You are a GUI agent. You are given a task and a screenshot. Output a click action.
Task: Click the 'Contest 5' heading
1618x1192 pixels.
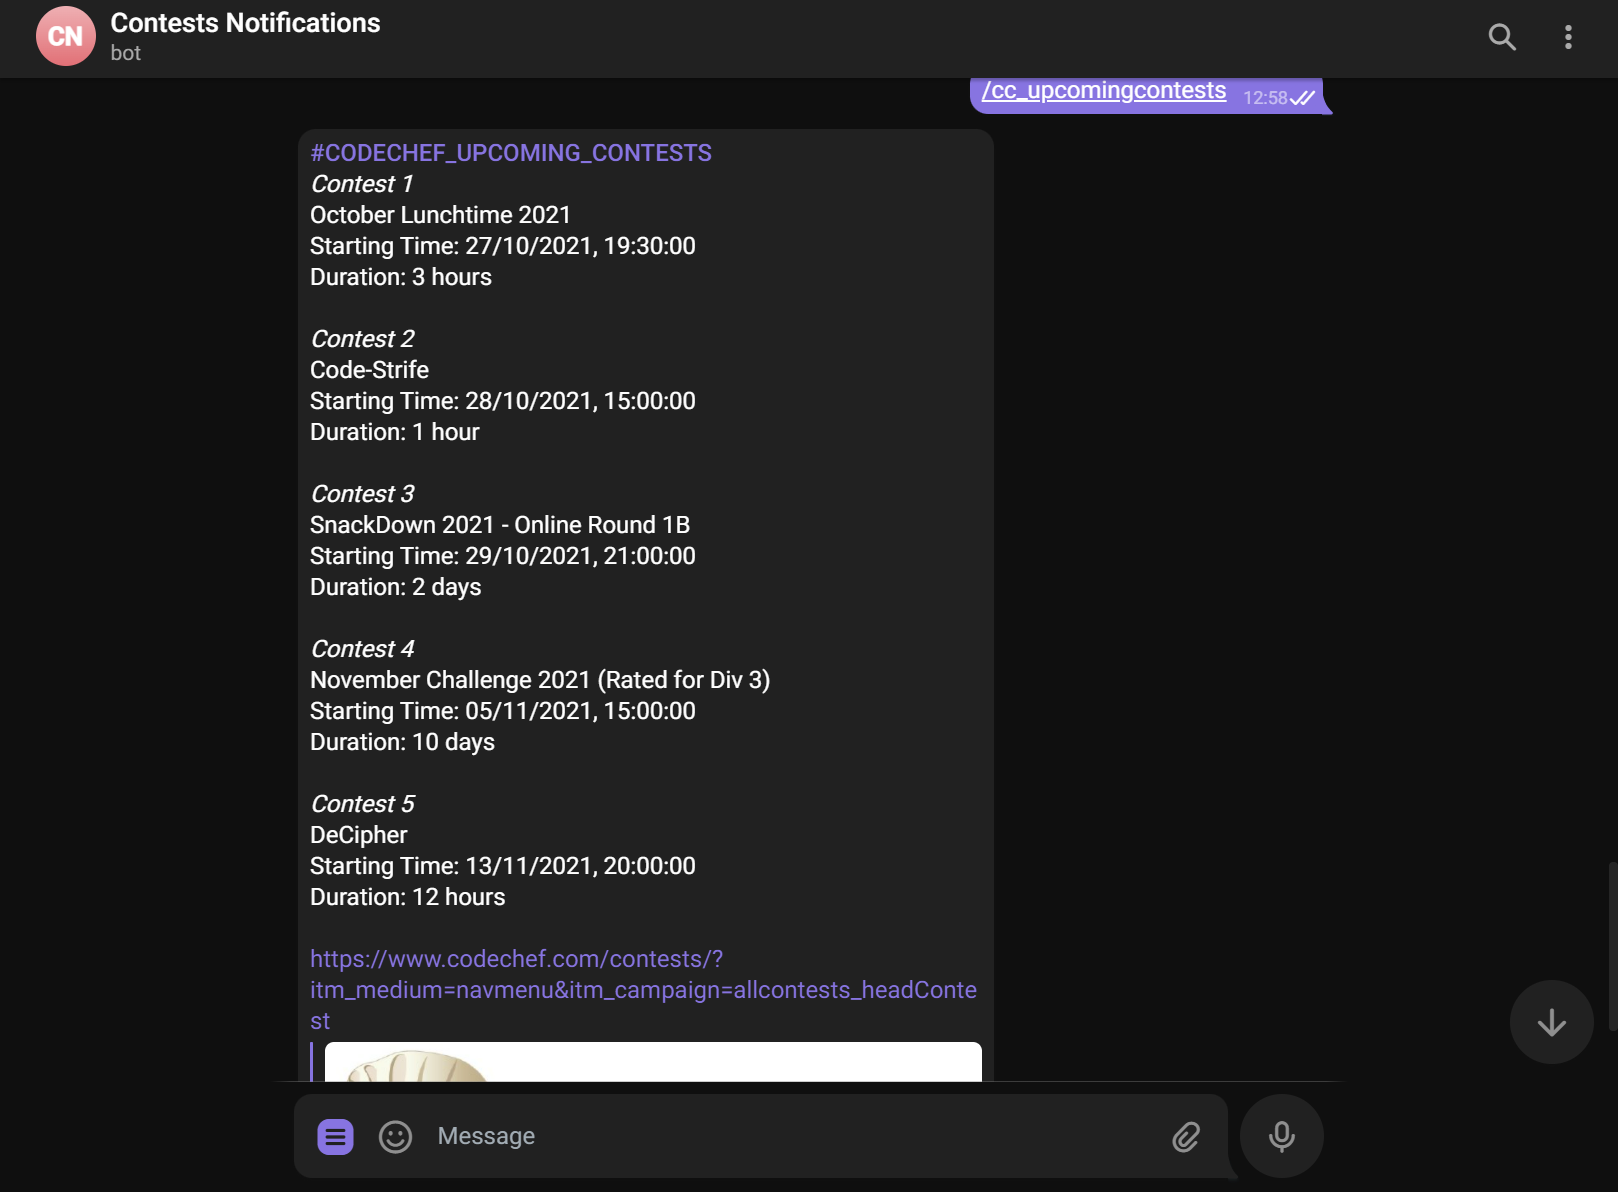tap(362, 804)
